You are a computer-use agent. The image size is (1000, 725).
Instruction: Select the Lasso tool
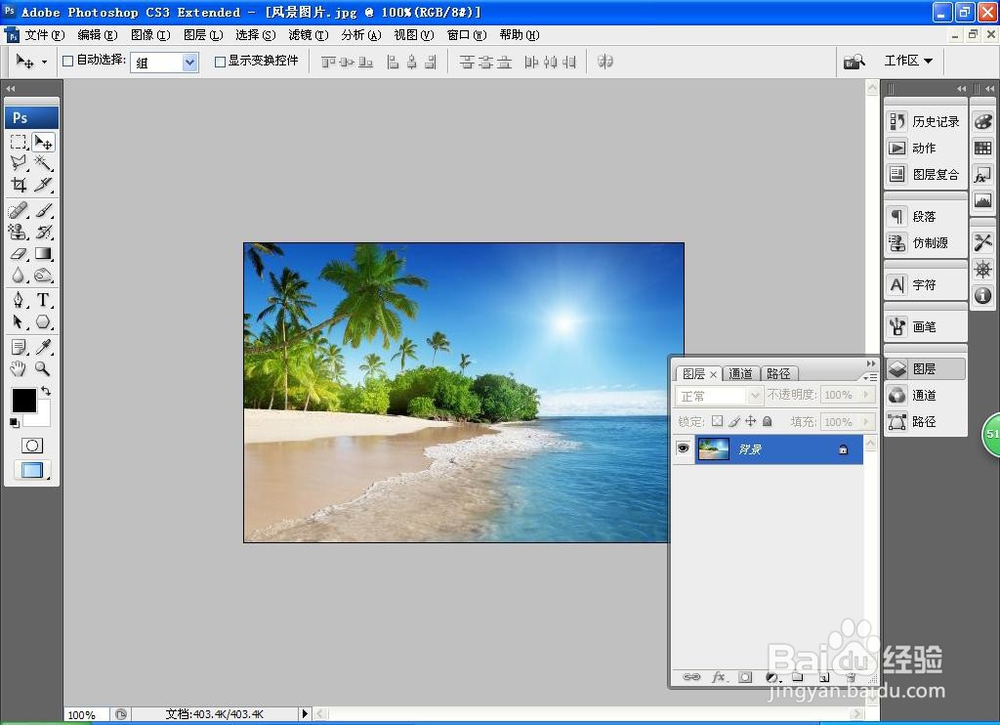point(18,163)
